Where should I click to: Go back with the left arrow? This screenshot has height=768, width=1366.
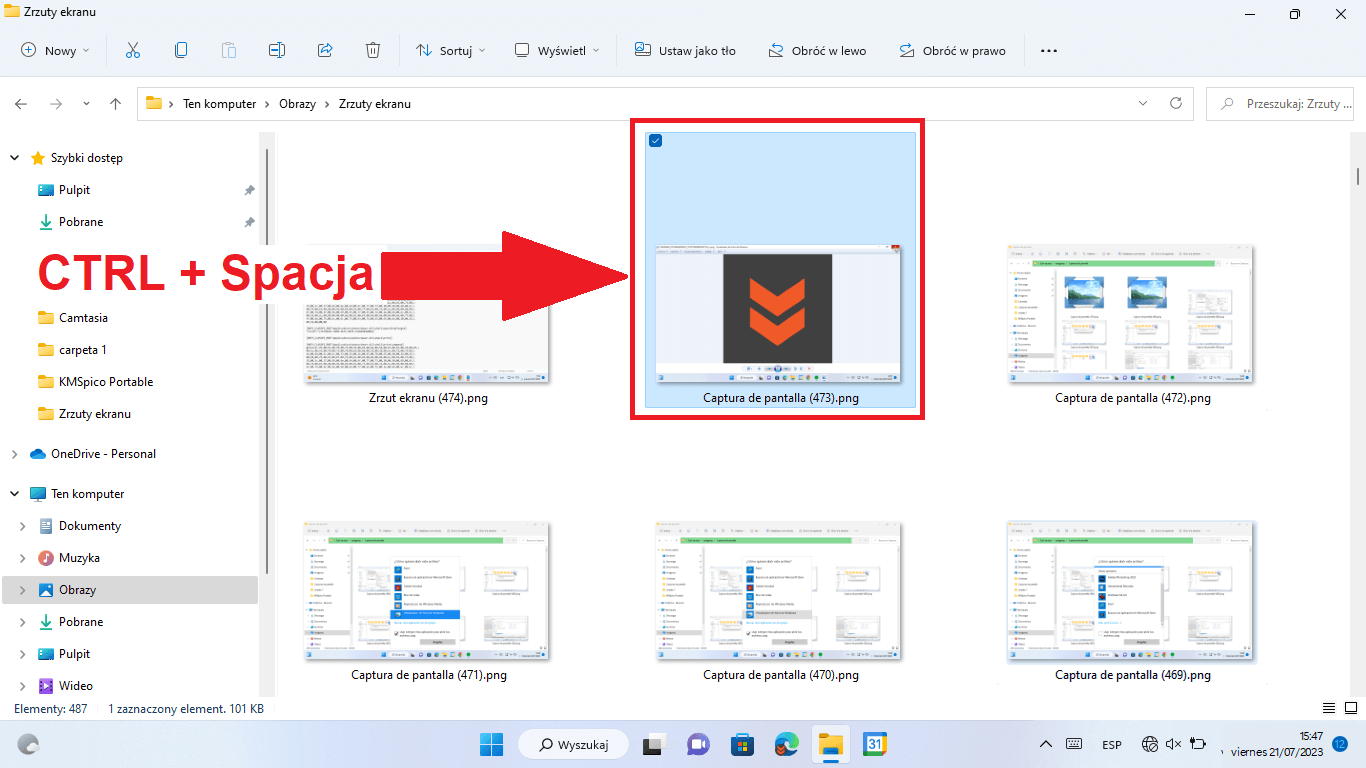tap(21, 104)
